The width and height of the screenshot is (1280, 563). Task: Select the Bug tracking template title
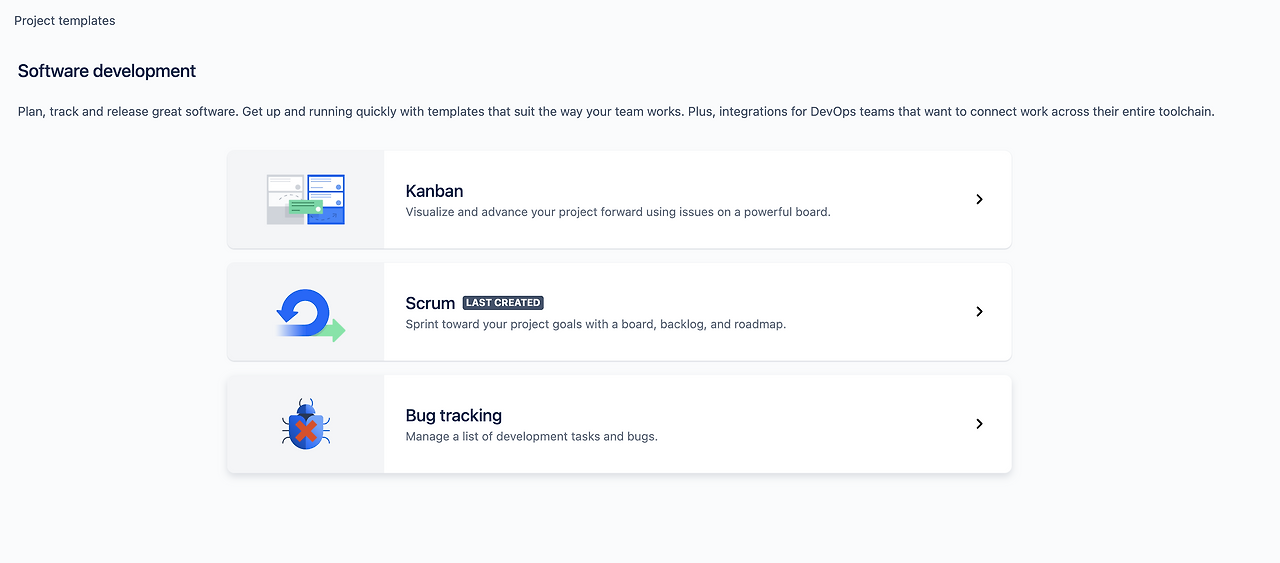coord(453,415)
